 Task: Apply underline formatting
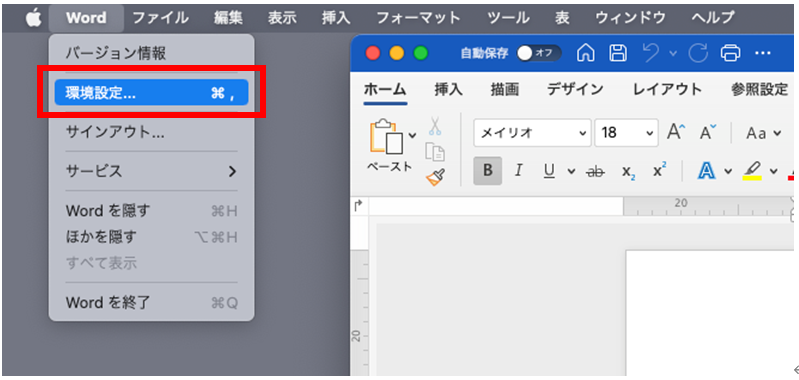point(549,171)
